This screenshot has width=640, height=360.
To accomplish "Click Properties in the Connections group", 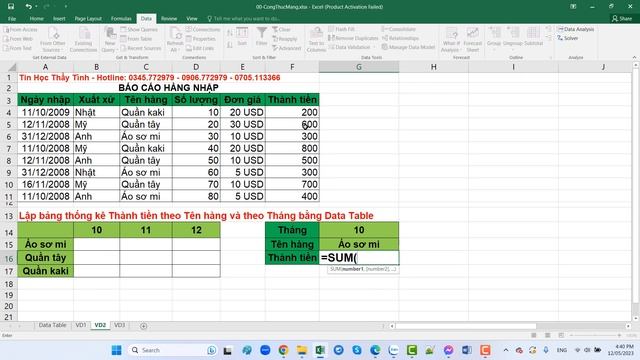I will coord(201,39).
